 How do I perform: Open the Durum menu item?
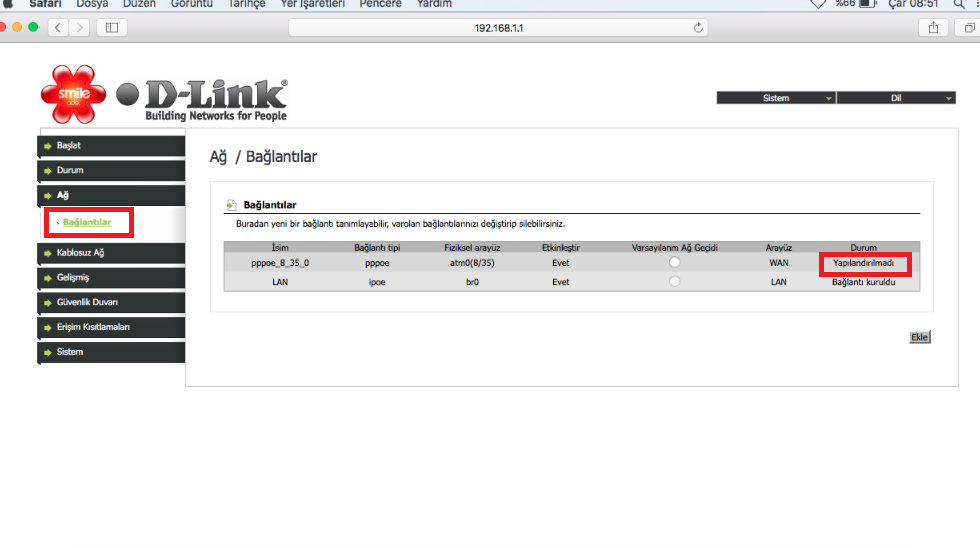click(x=112, y=170)
